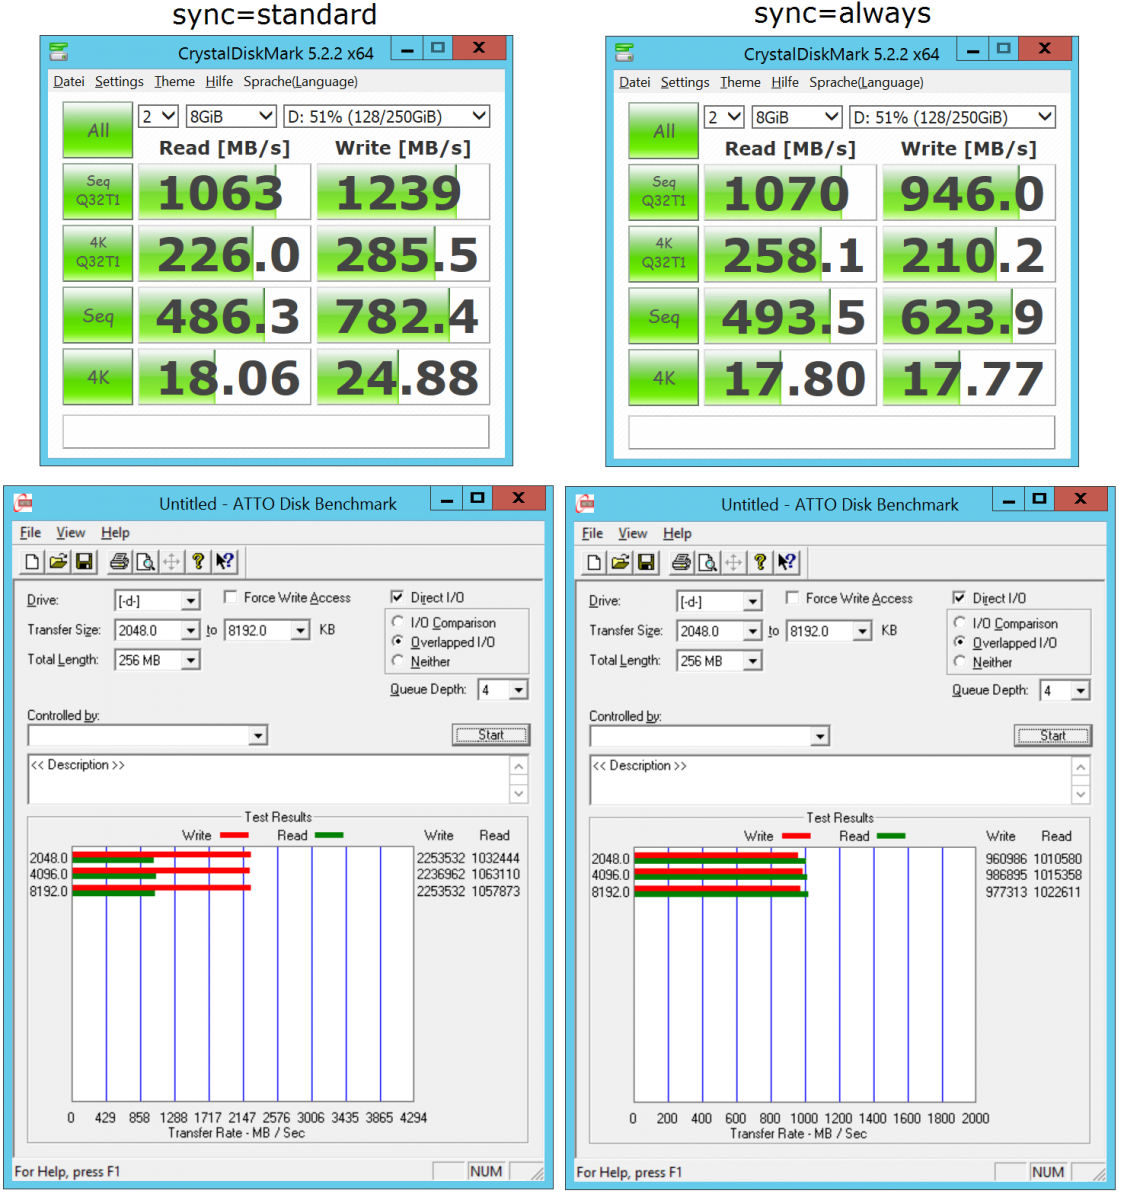Open the 8GiB size dropdown in sync=always CrystalDiskMark
1124x1200 pixels.
pyautogui.click(x=797, y=118)
